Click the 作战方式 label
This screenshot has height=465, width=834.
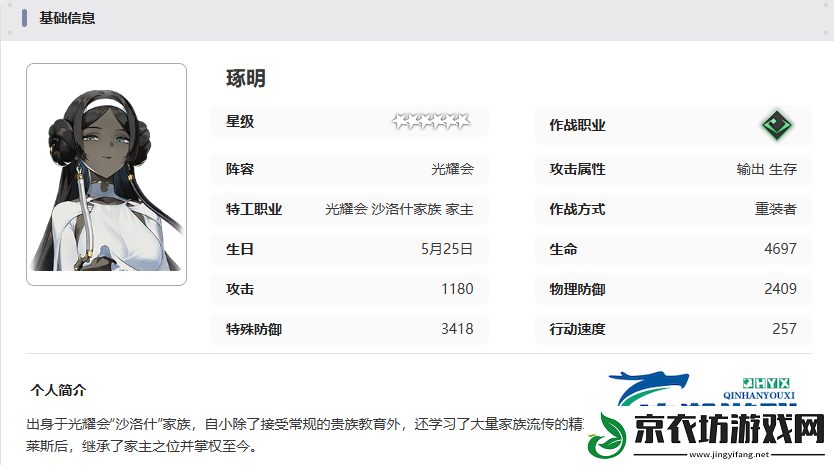577,209
